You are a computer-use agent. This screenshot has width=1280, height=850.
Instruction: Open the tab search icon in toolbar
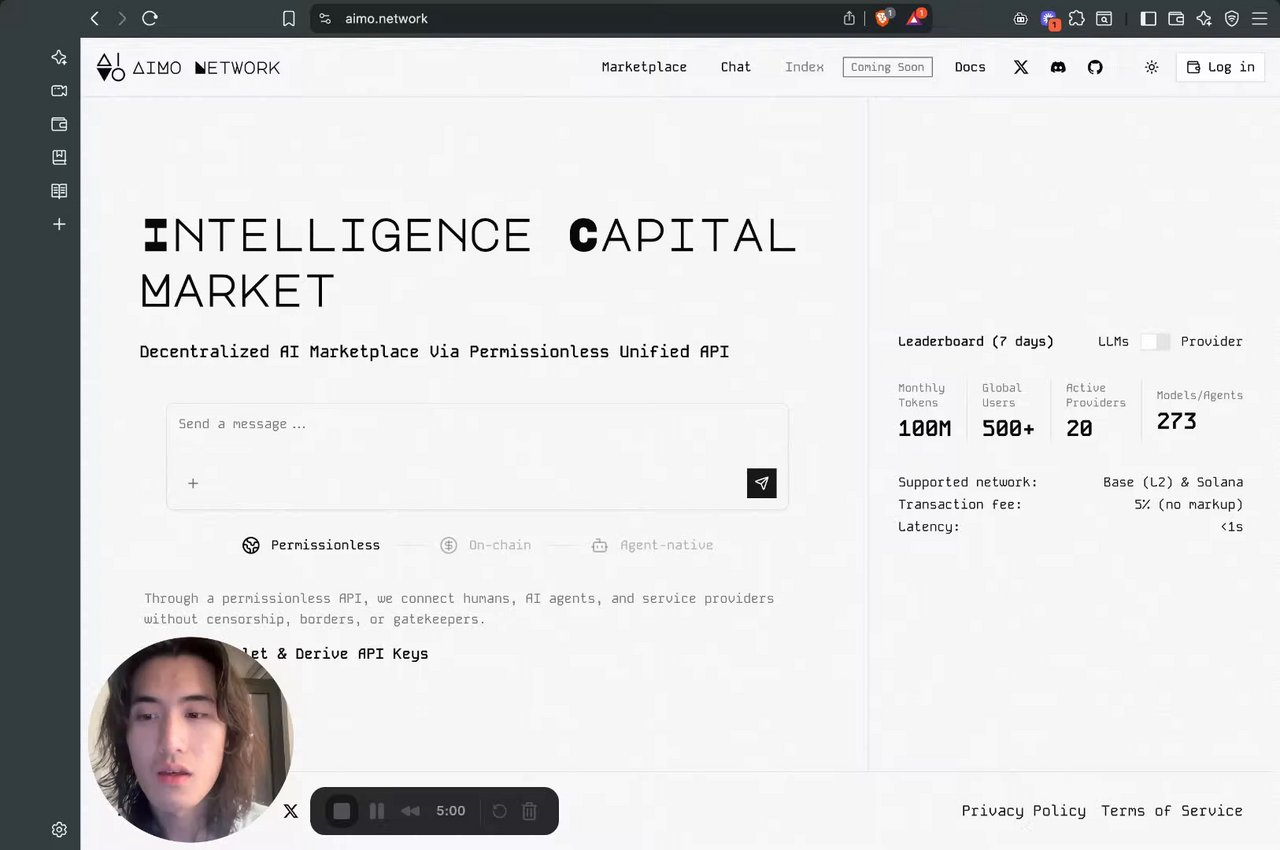[1104, 18]
